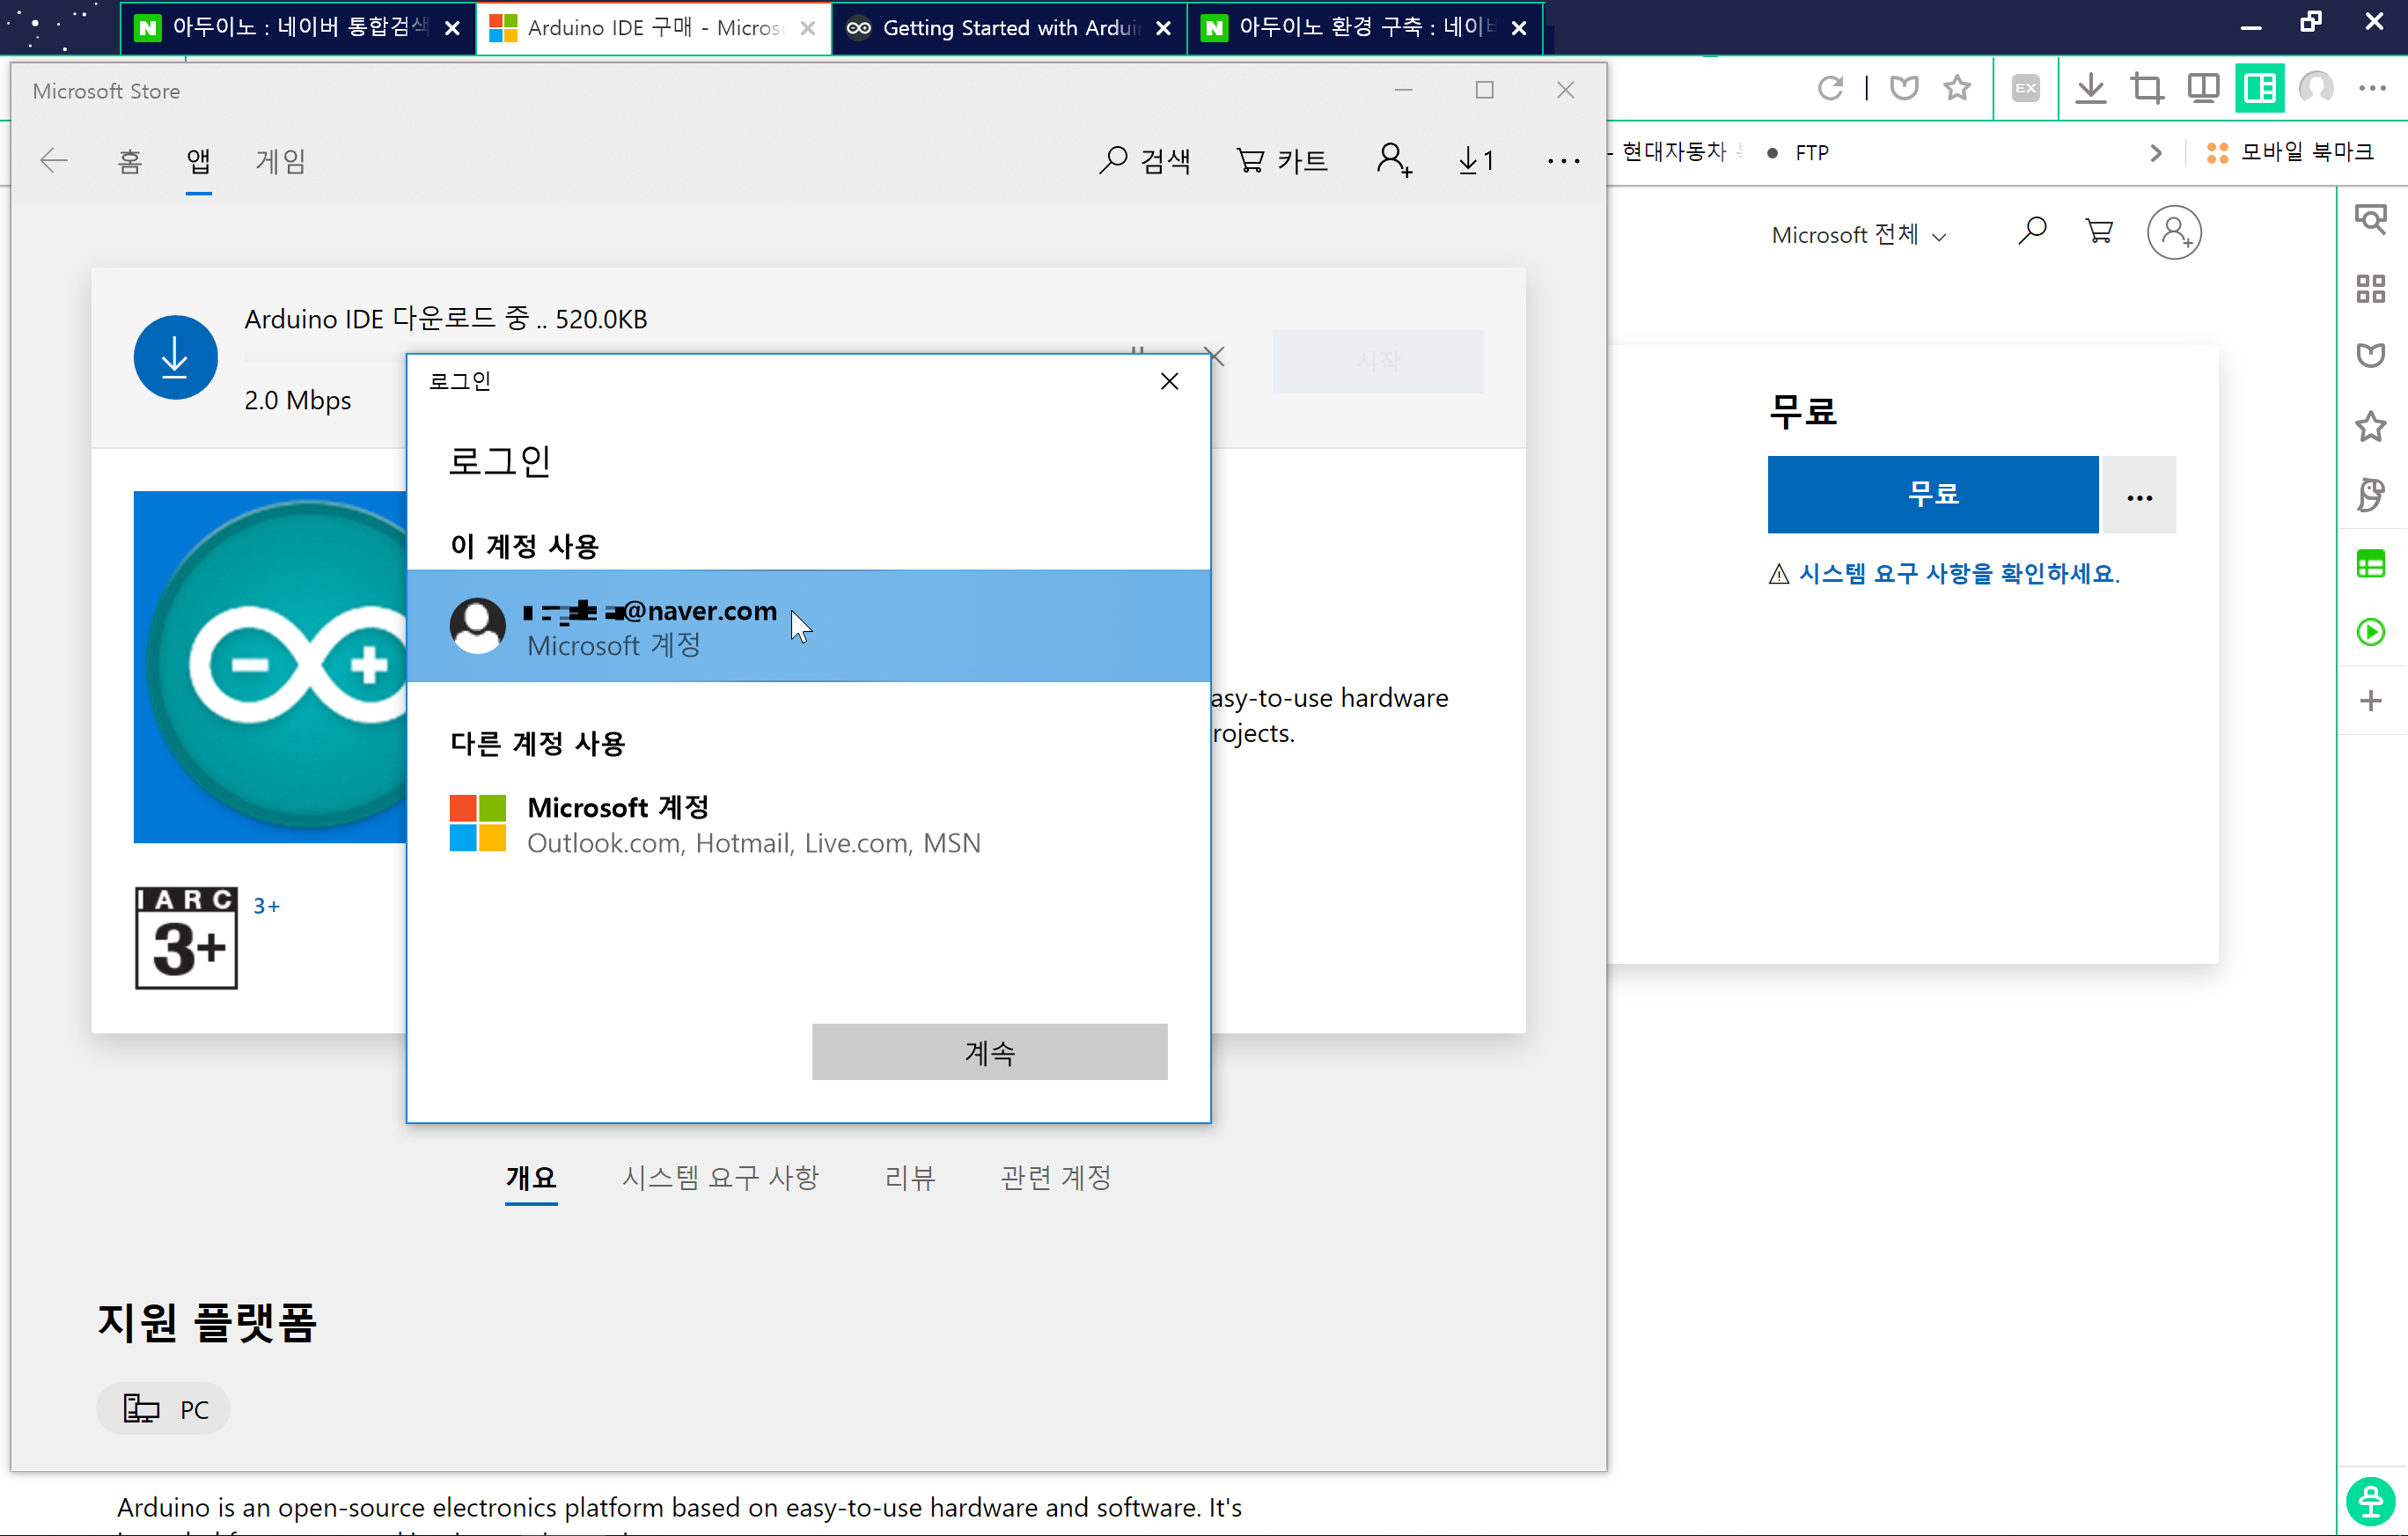Viewport: 2408px width, 1536px height.
Task: Open the split view window icon
Action: (2203, 88)
